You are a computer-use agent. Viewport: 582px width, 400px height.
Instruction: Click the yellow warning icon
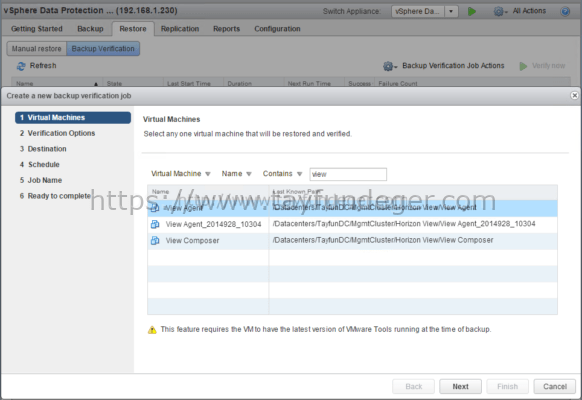(152, 329)
